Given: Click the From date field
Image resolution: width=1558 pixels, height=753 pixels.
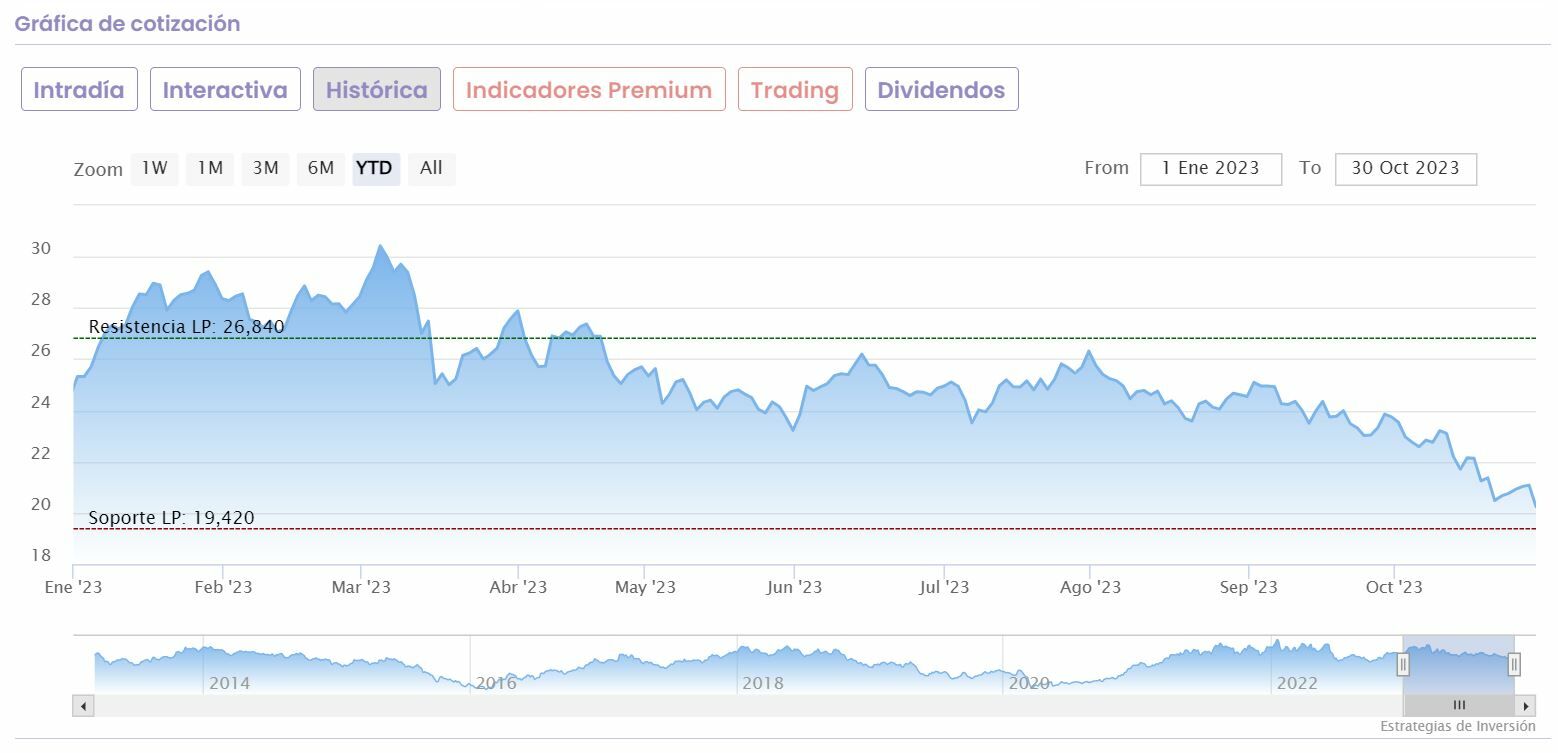Looking at the screenshot, I should (1210, 169).
